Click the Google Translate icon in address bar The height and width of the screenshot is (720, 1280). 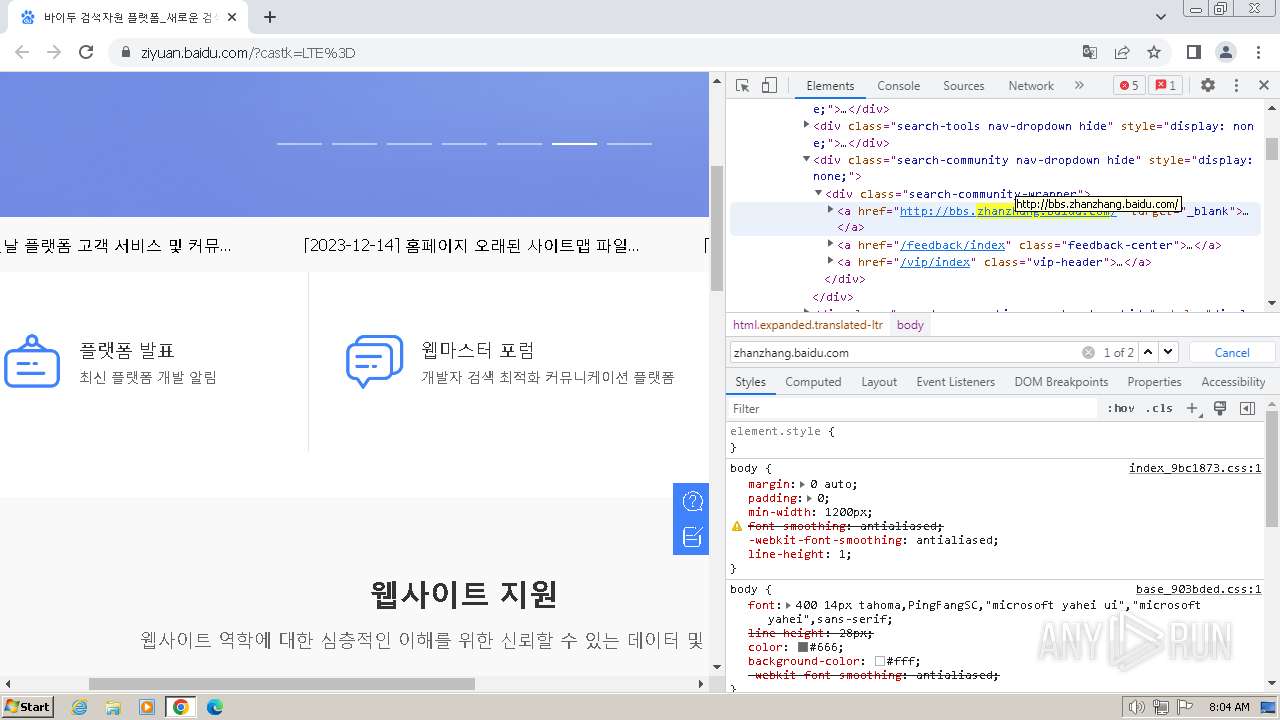coord(1090,52)
